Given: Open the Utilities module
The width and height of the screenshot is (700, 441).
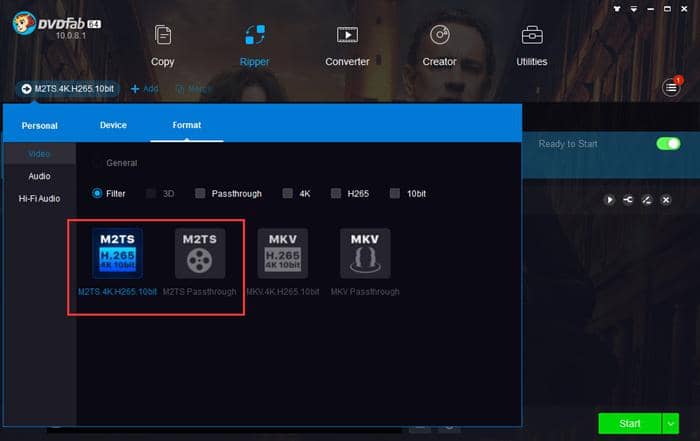Looking at the screenshot, I should [532, 46].
